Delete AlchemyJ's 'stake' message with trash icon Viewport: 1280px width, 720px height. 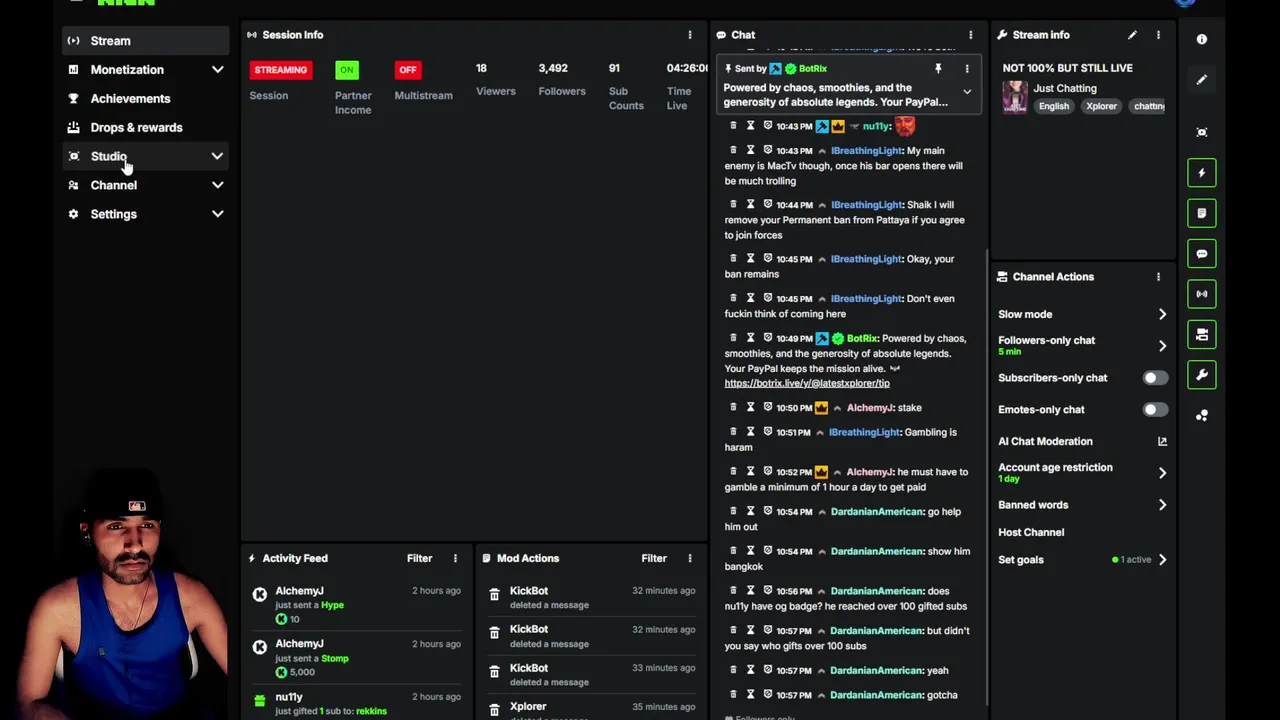pos(733,407)
